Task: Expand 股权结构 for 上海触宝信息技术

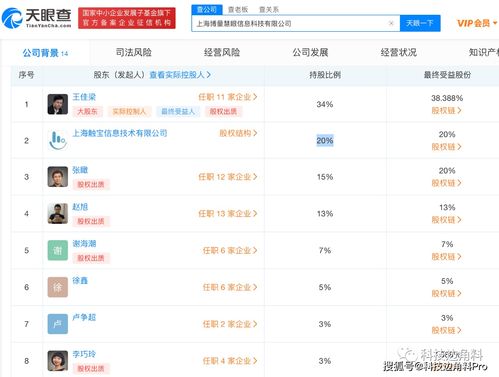Action: coord(238,133)
